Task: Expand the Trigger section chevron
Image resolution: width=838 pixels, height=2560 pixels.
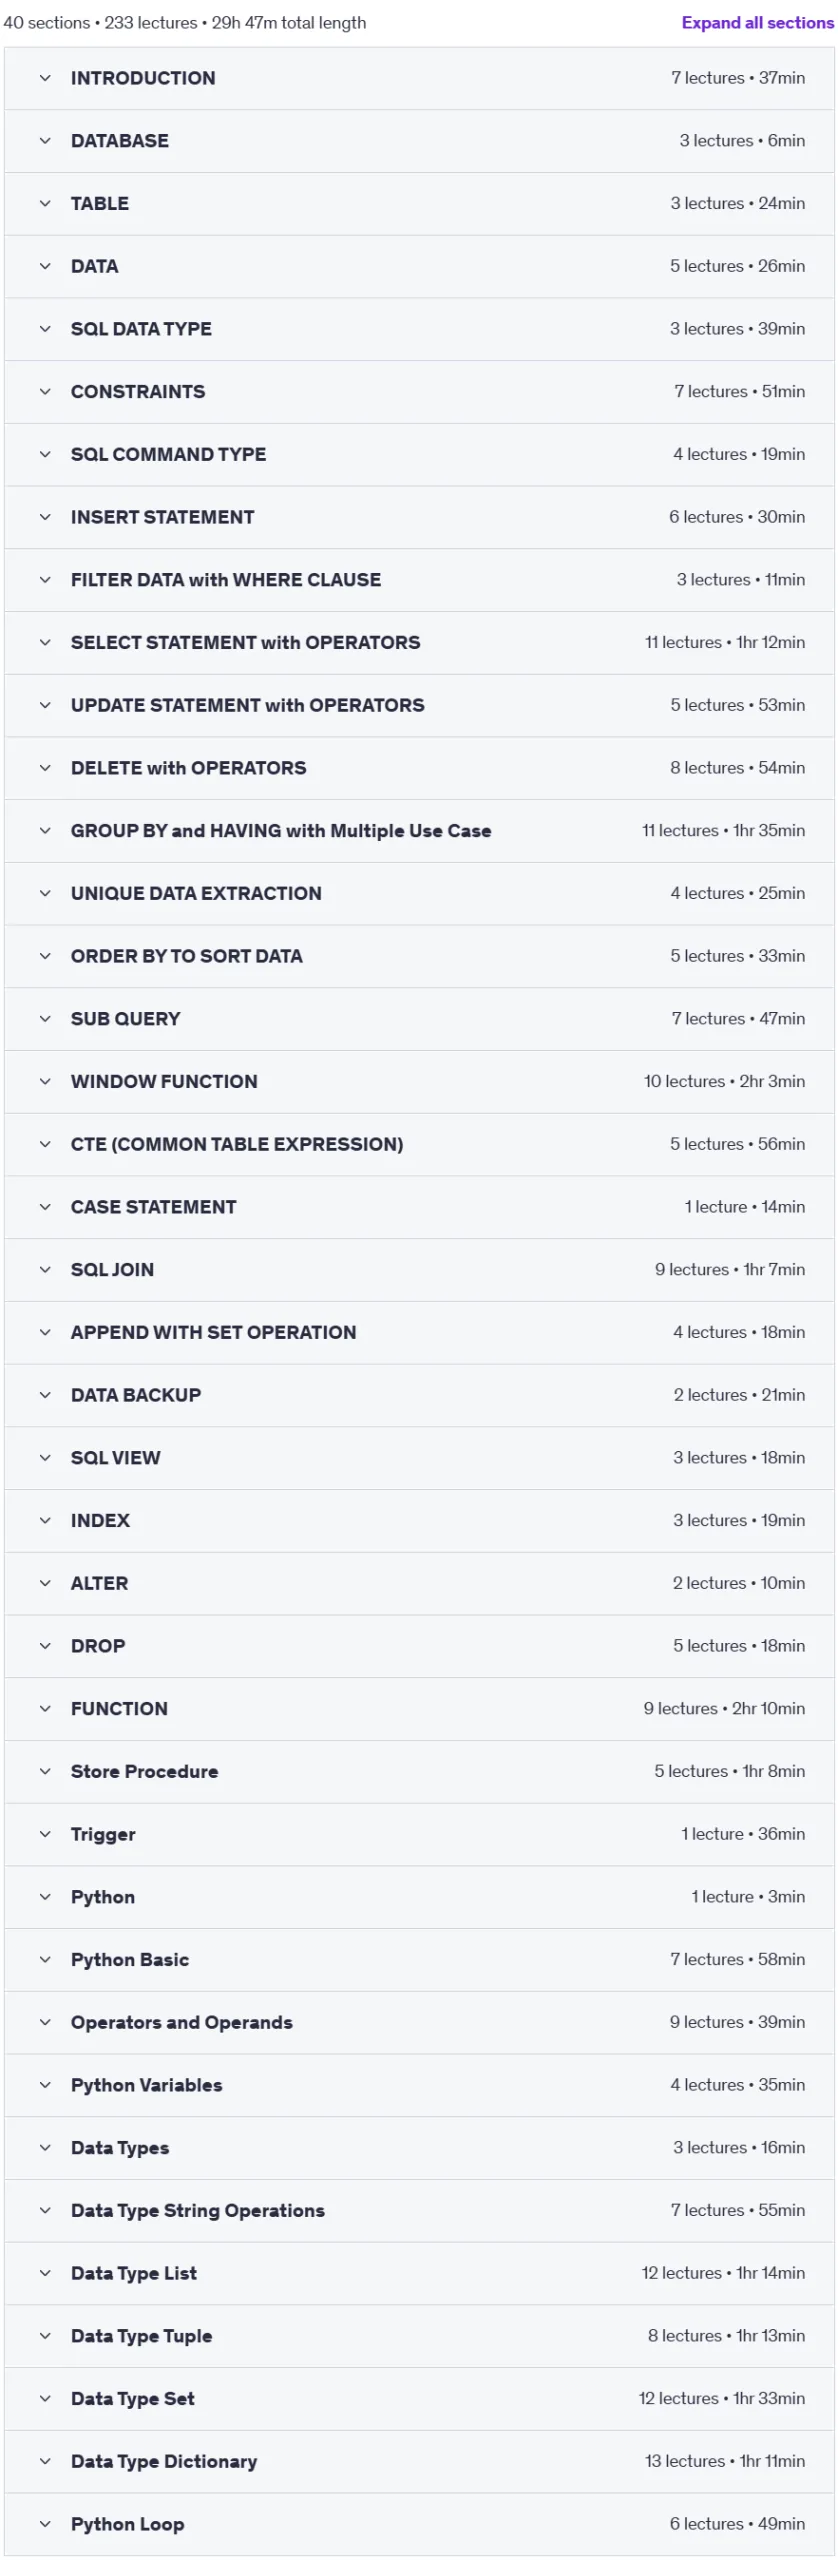Action: [x=45, y=1834]
